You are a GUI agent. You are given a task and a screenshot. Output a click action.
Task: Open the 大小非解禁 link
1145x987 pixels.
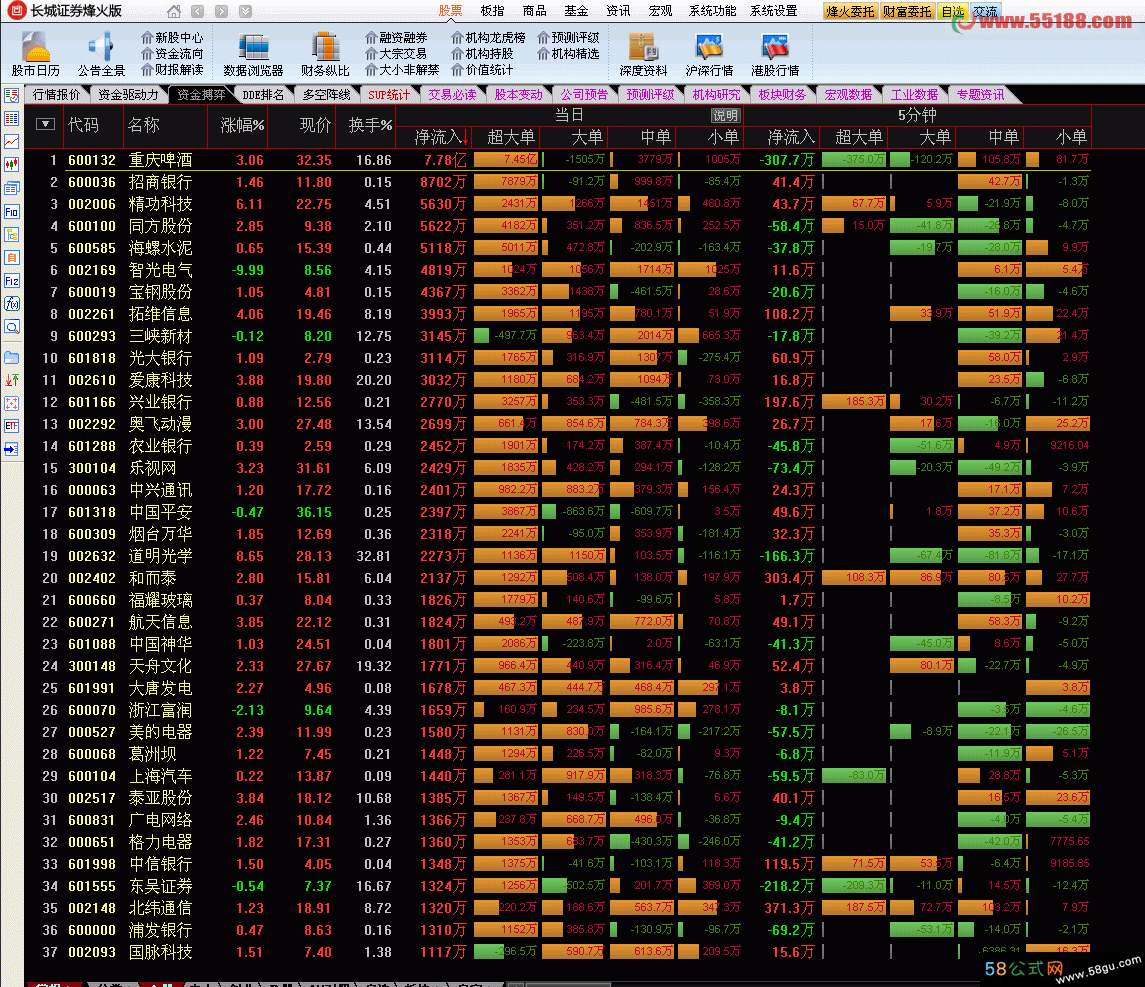coord(402,69)
